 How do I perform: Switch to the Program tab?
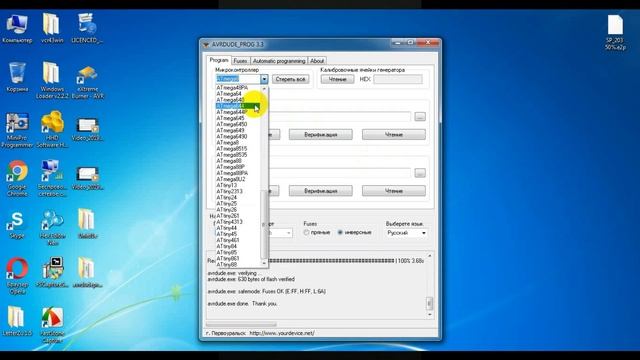[x=219, y=60]
